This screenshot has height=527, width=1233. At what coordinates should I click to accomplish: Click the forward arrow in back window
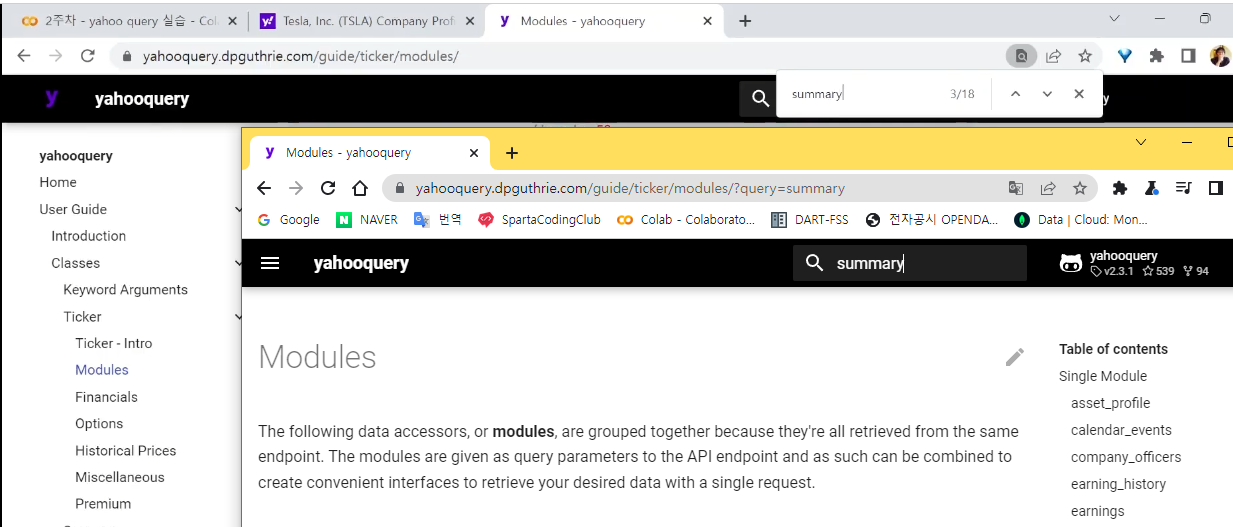[56, 56]
